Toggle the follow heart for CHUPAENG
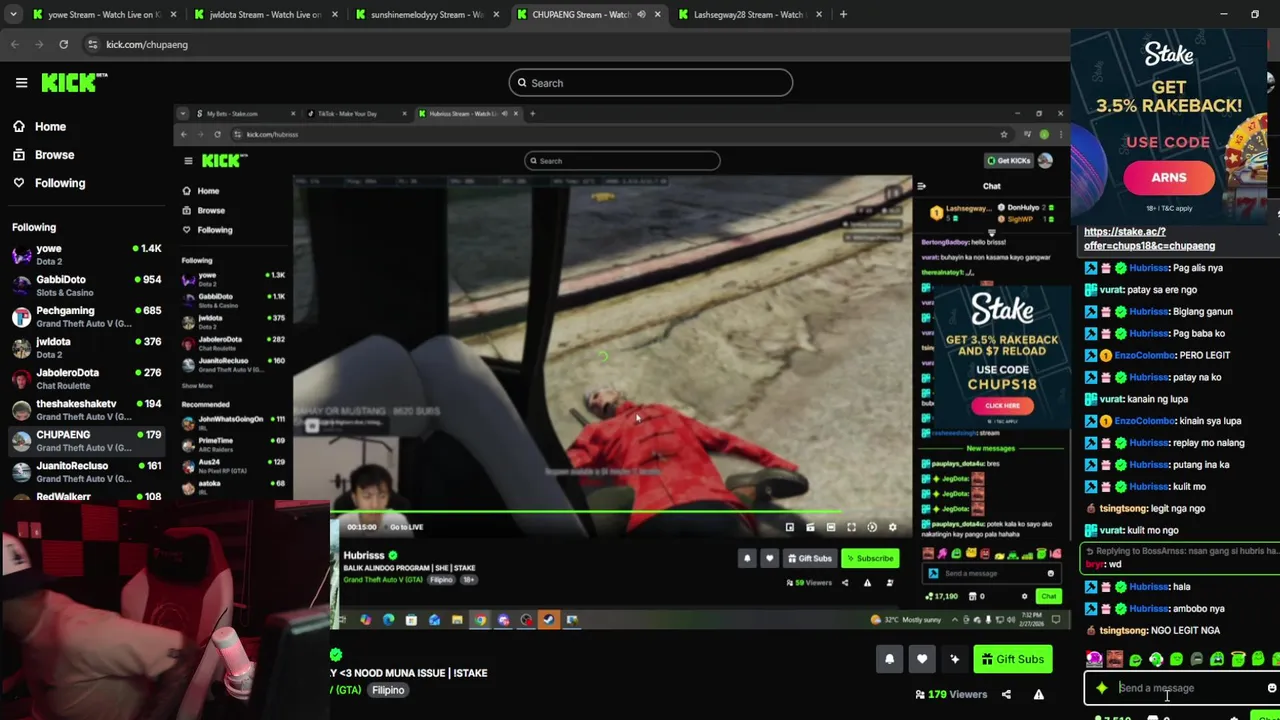The width and height of the screenshot is (1280, 720). click(922, 659)
